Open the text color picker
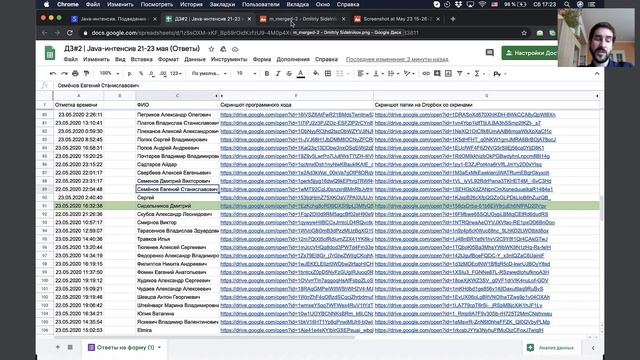This screenshot has height=360, width=640. point(301,73)
